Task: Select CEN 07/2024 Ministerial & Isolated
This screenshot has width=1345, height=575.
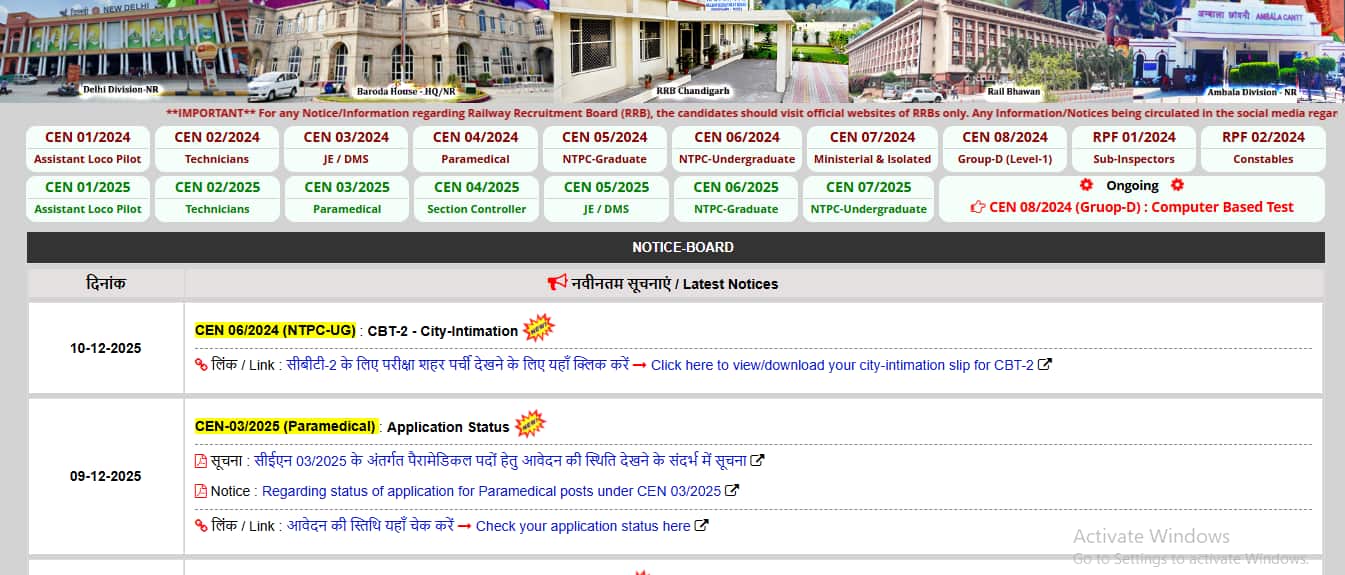Action: (872, 148)
